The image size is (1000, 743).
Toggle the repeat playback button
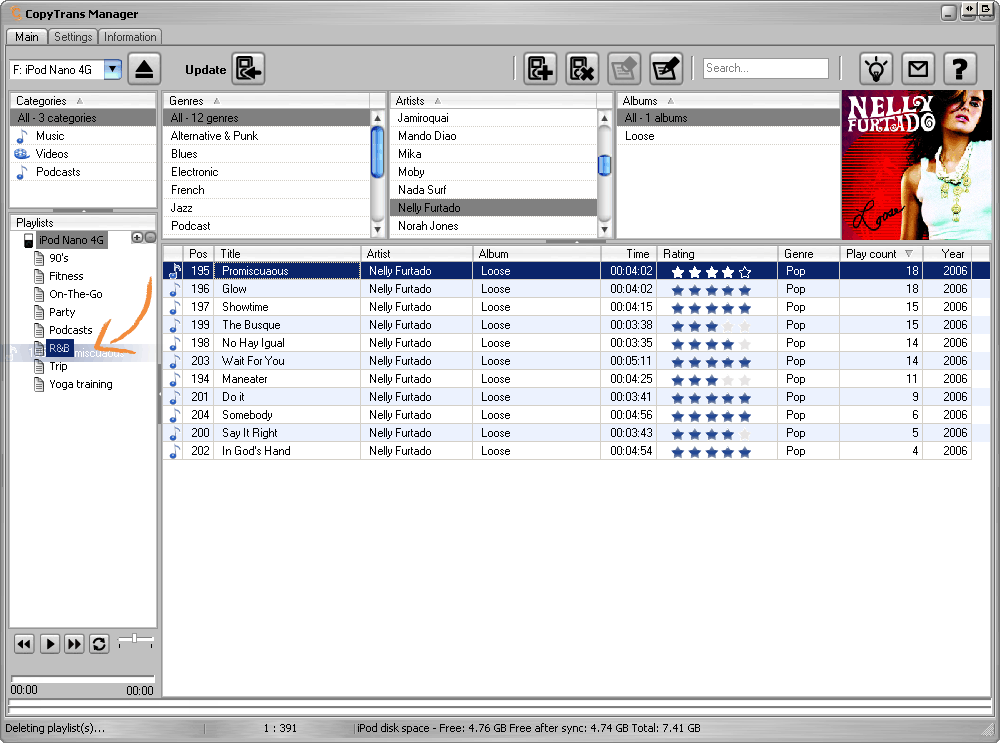tap(99, 644)
